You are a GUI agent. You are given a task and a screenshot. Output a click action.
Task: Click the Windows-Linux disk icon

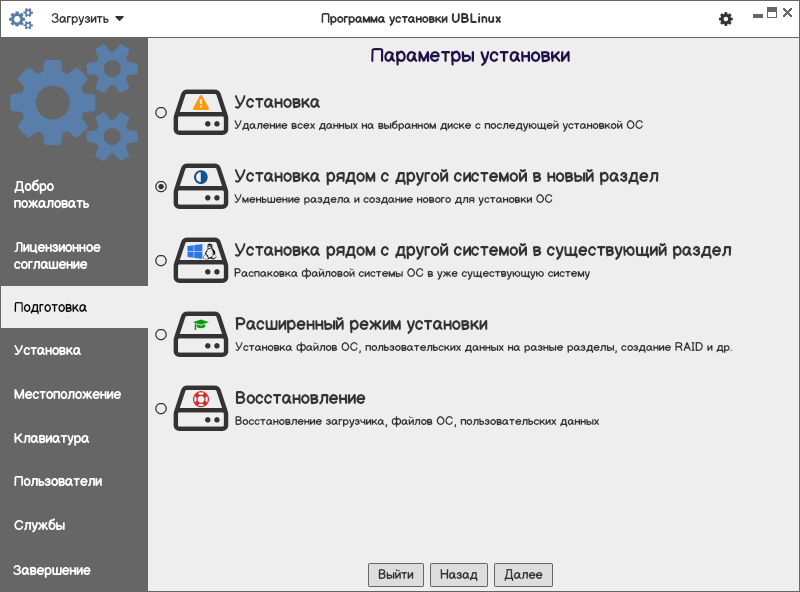point(201,260)
